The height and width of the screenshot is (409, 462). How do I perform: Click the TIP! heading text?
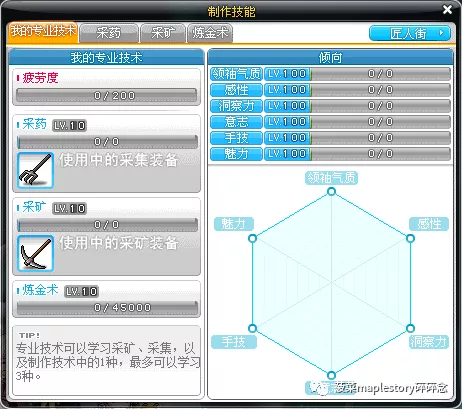(29, 335)
